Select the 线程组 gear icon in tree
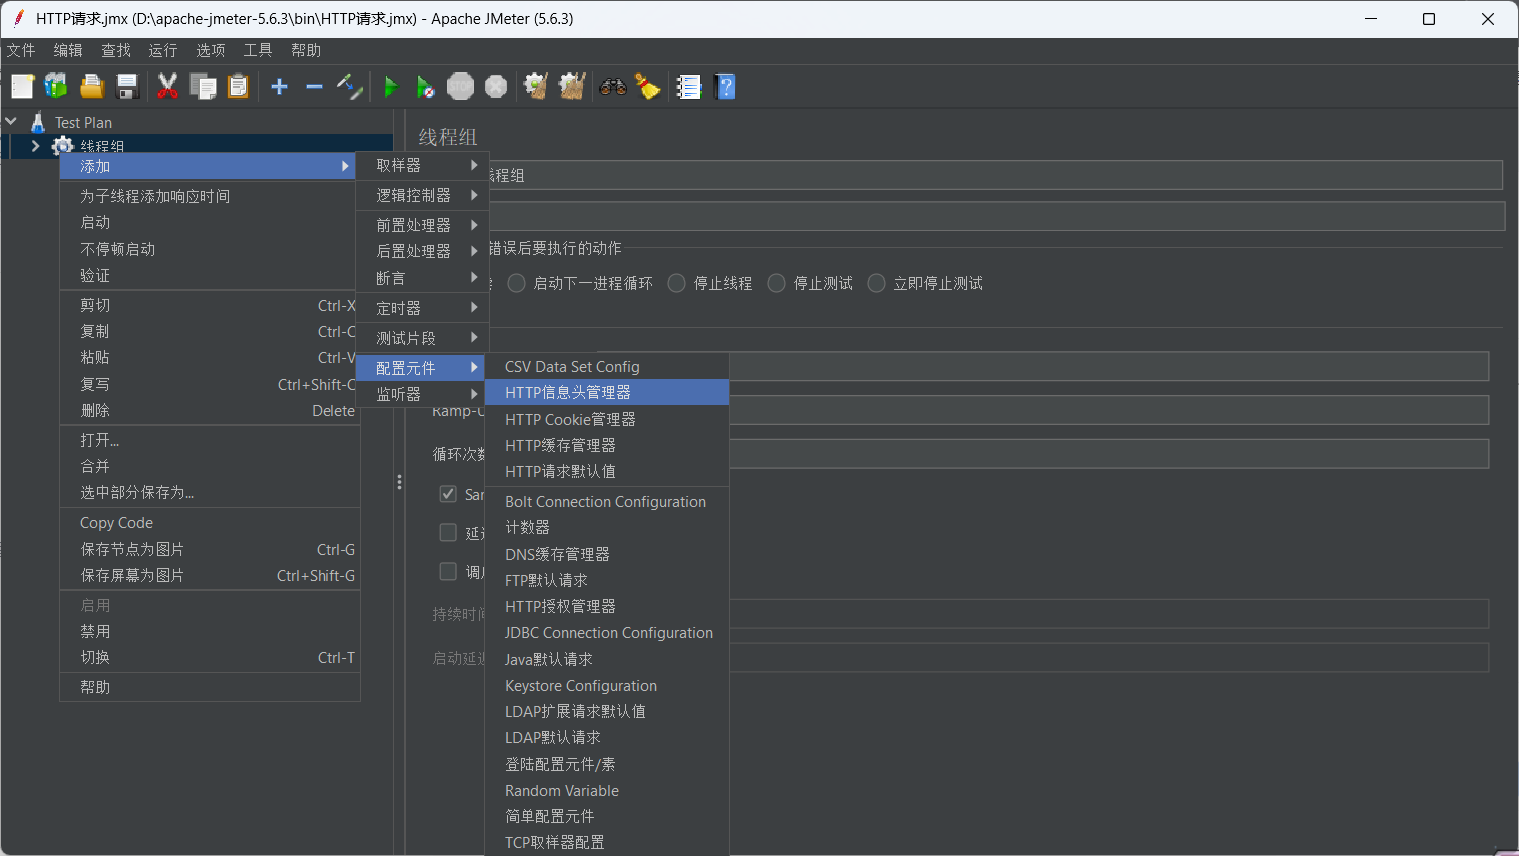 coord(62,146)
